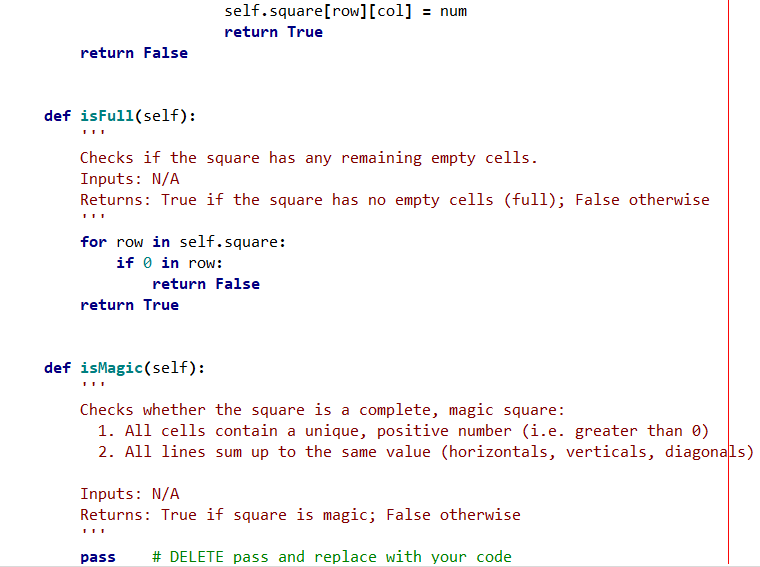Click the closing triple quotes of the isFull docstring

(93, 215)
